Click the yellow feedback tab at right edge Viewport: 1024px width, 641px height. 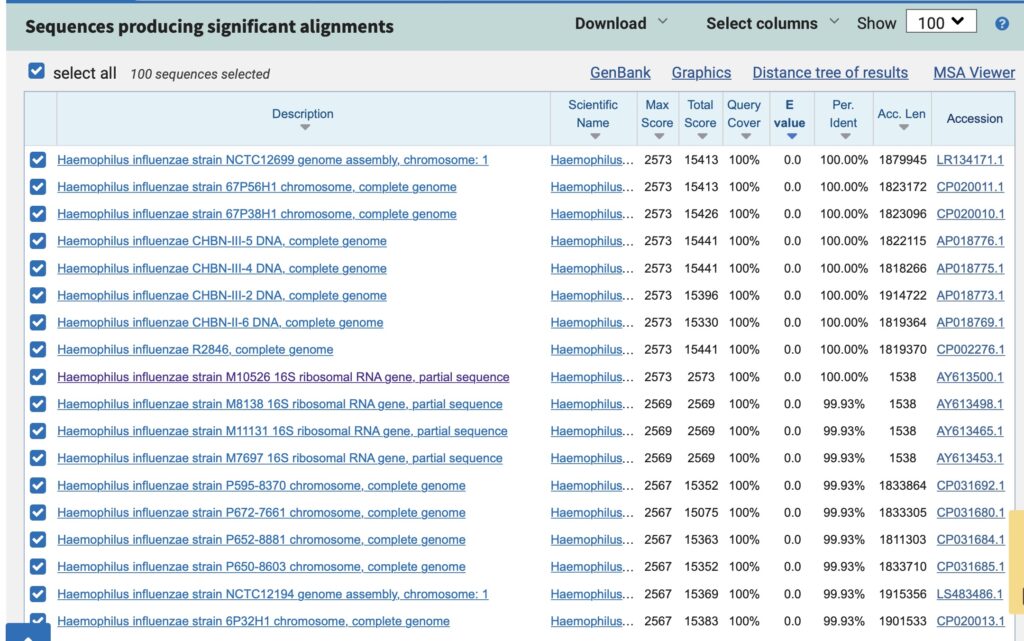point(1016,563)
